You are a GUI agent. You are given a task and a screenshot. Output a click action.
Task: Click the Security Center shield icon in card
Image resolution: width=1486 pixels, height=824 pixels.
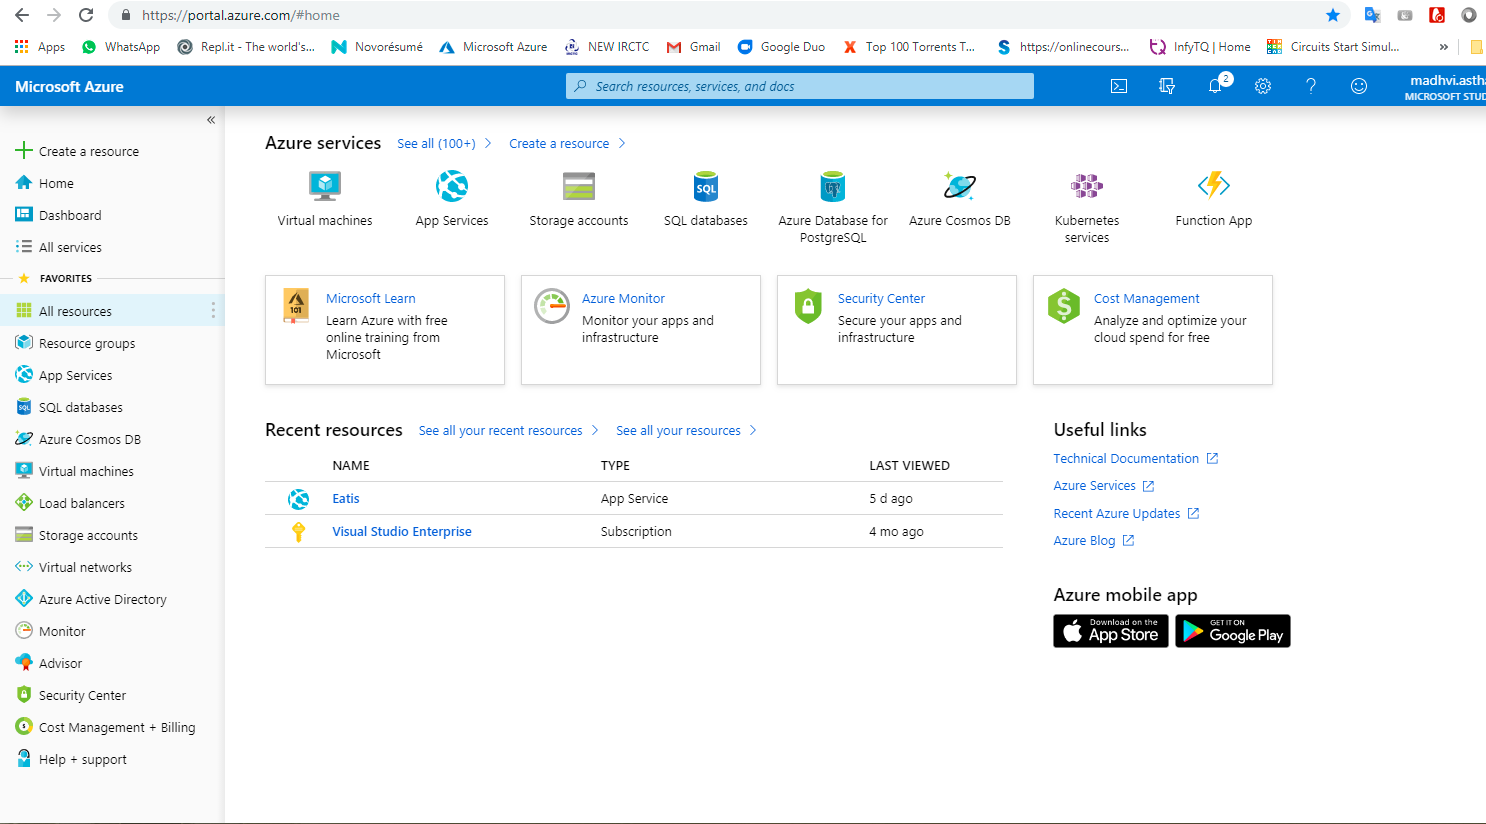click(808, 306)
